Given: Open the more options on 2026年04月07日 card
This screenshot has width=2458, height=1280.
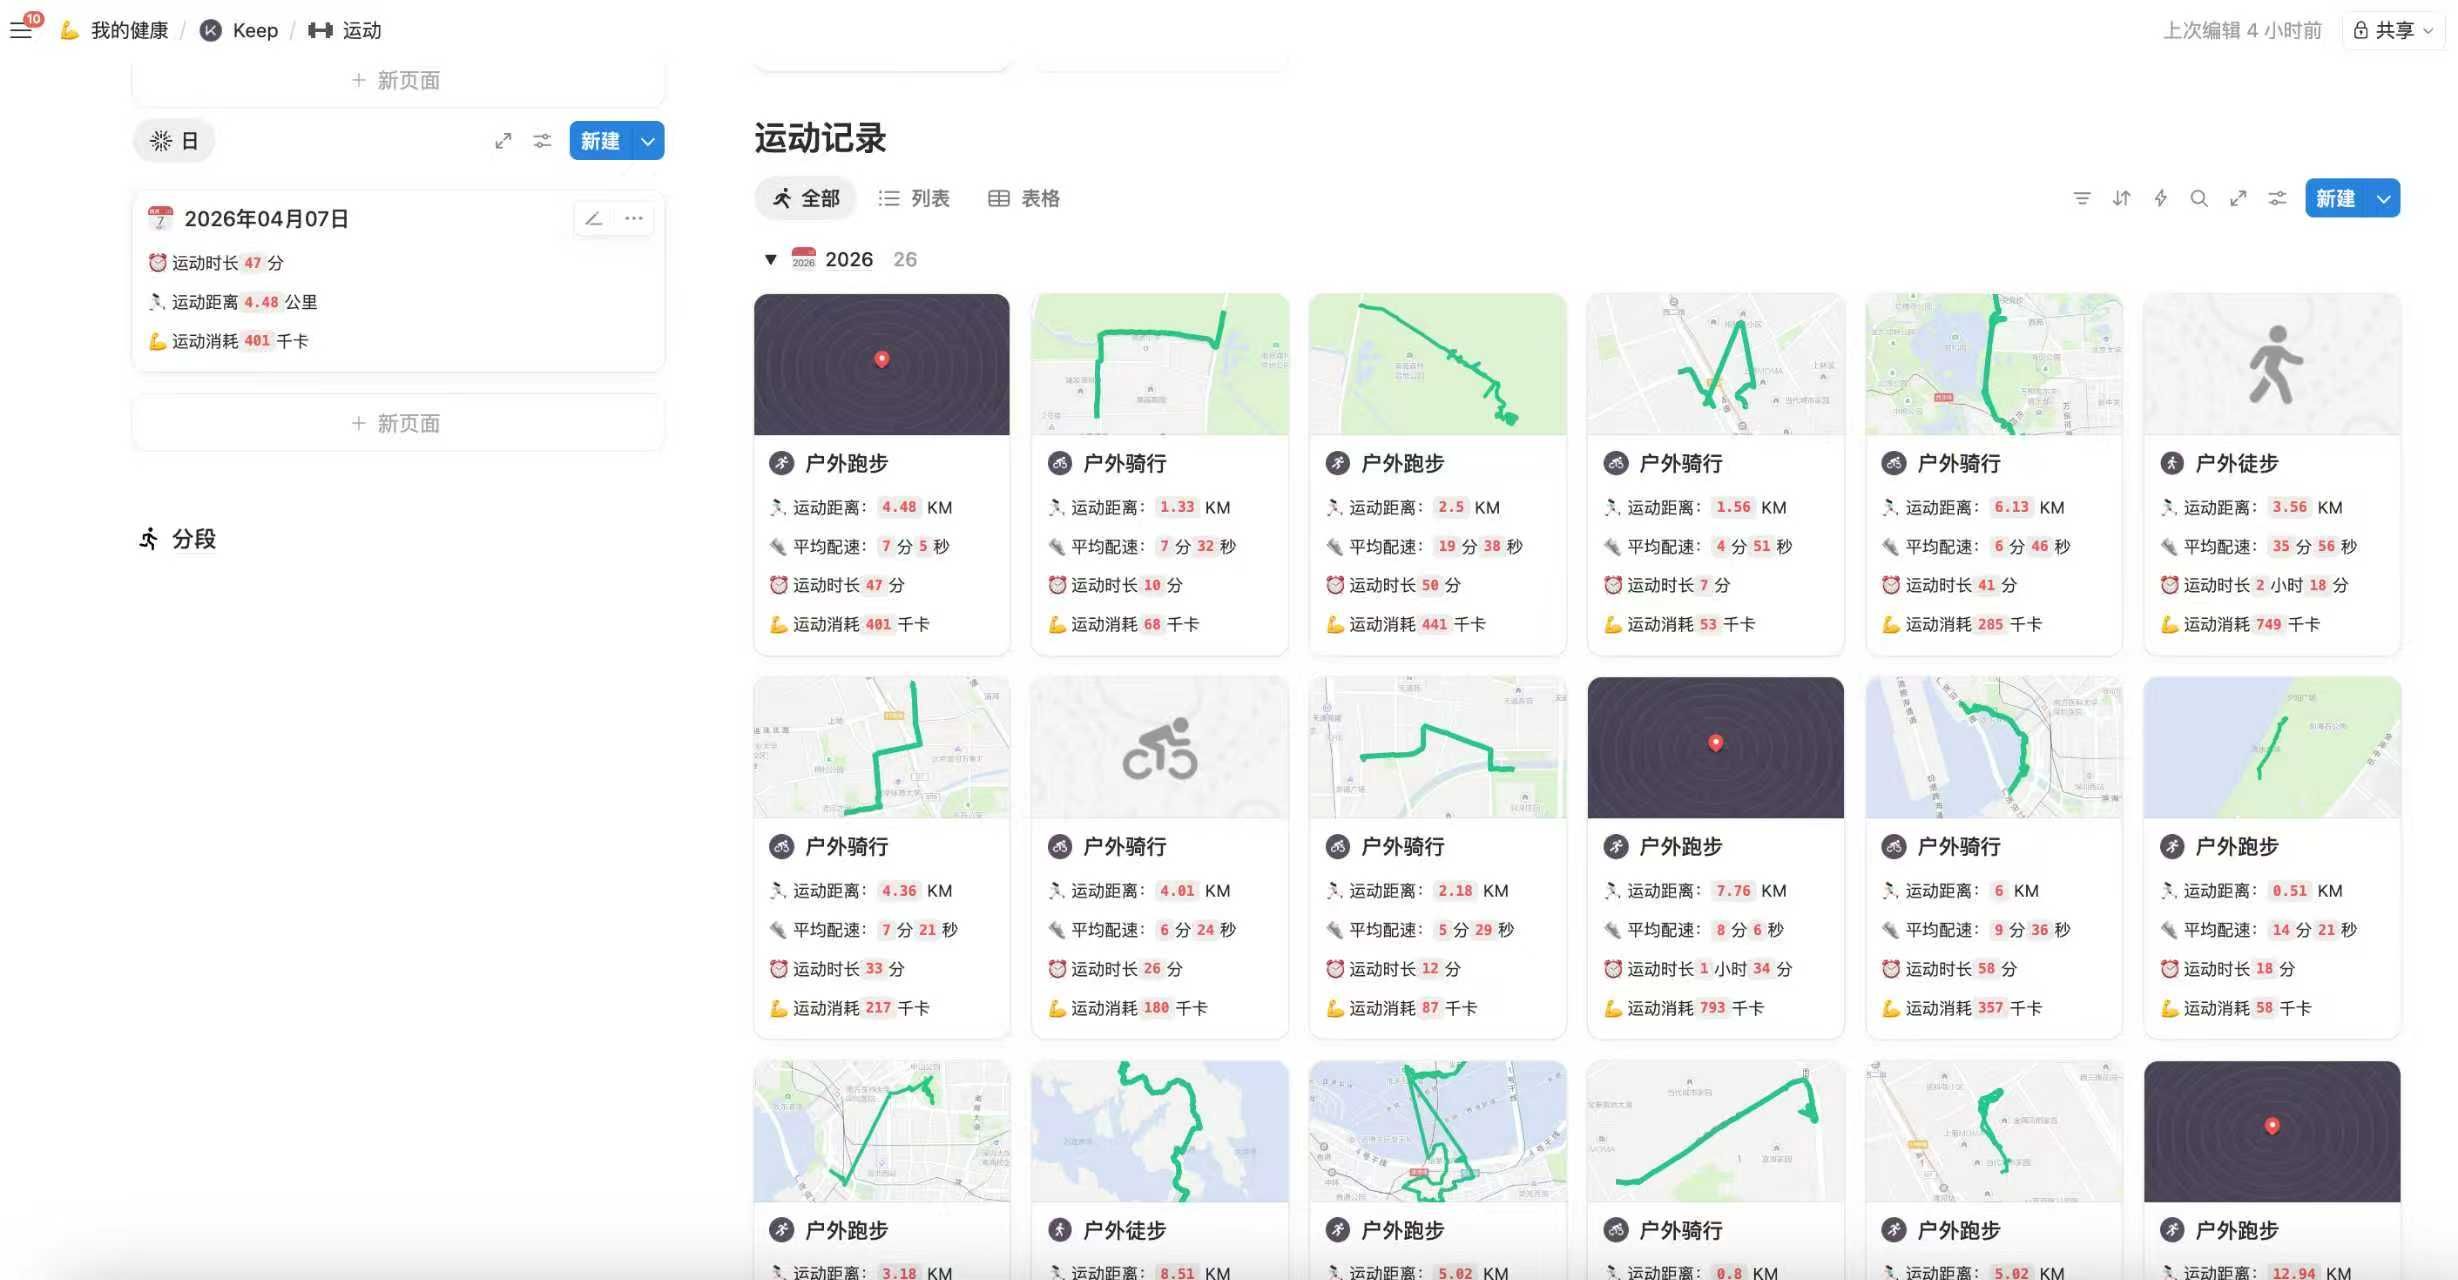Looking at the screenshot, I should pos(634,218).
